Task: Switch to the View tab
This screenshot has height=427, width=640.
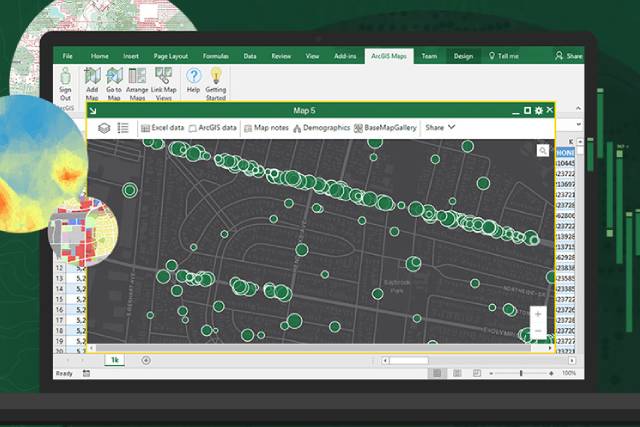Action: [x=312, y=56]
